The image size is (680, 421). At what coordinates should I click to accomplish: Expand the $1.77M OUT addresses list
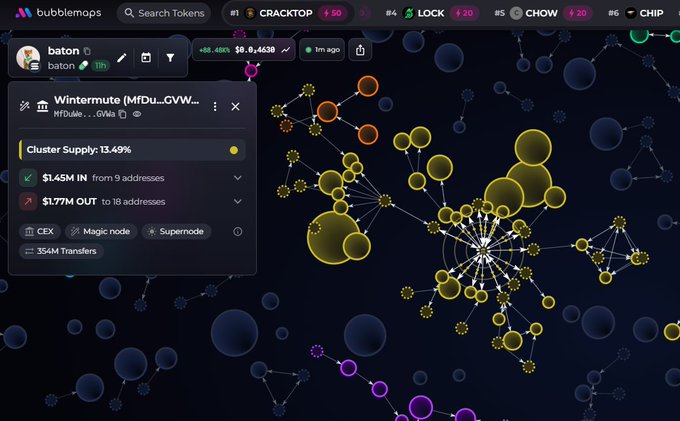tap(238, 201)
